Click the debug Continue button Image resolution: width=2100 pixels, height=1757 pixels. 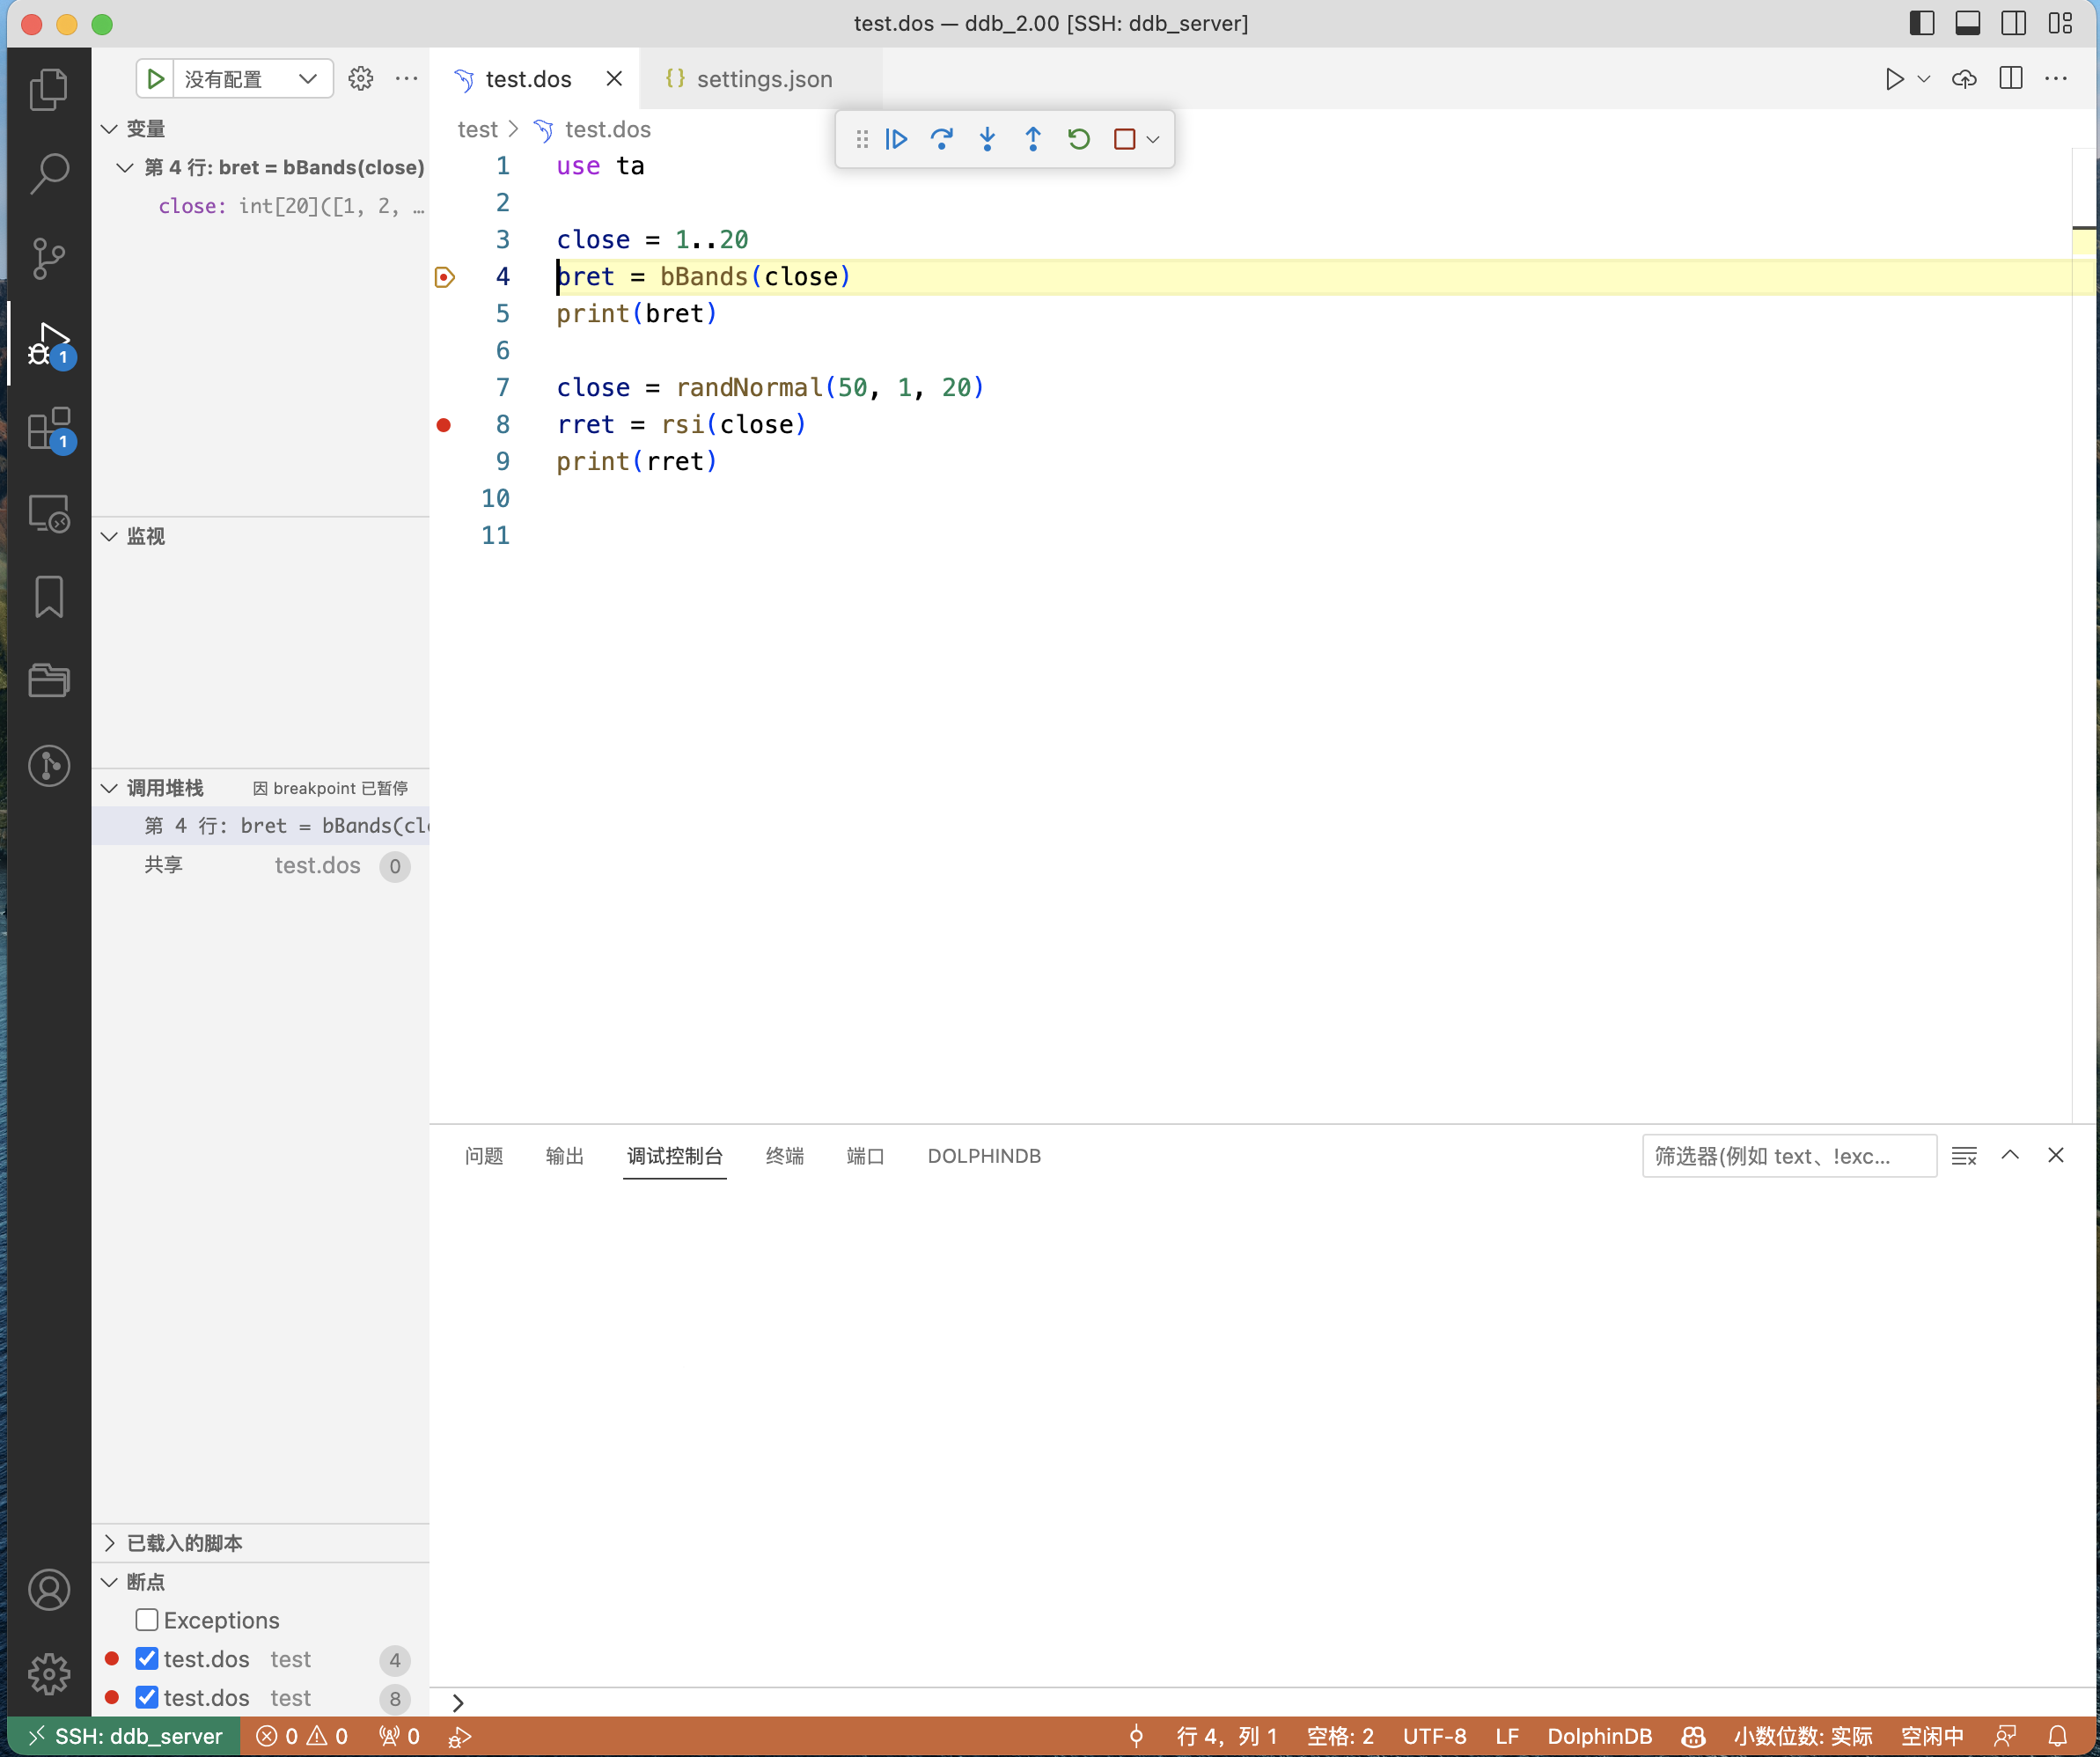[896, 139]
